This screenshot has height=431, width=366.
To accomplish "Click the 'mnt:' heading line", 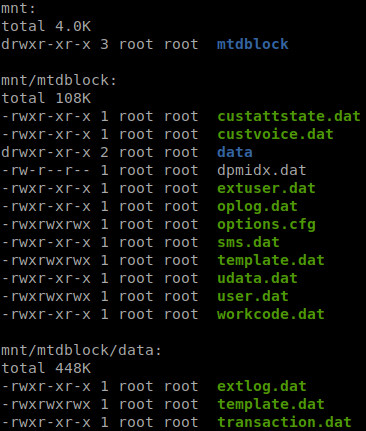I will (18, 8).
